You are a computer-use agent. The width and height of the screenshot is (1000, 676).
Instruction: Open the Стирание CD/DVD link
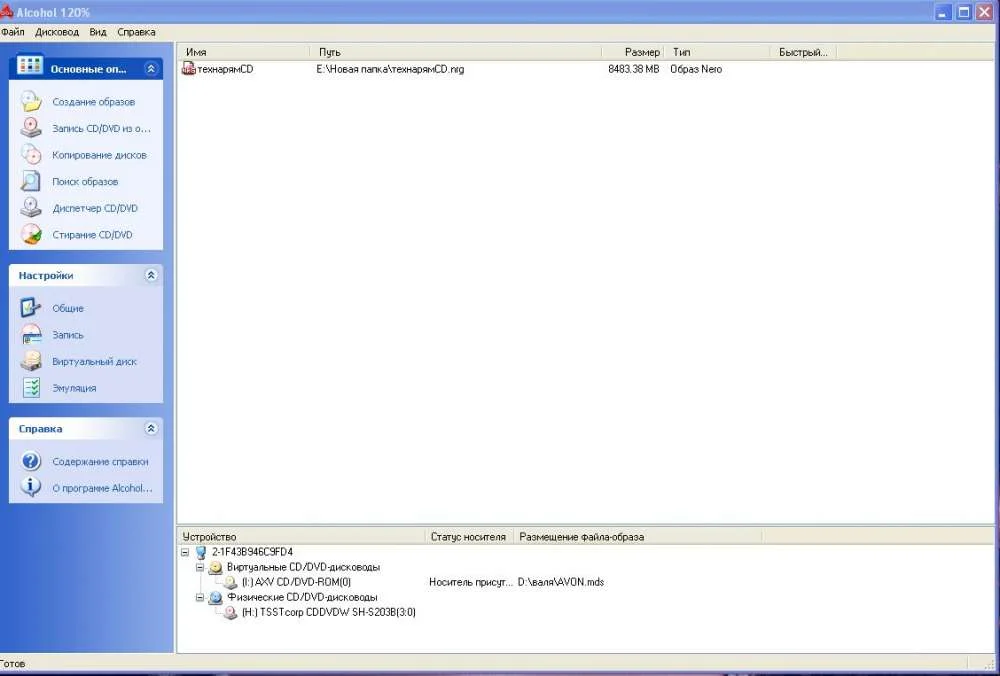click(x=92, y=235)
